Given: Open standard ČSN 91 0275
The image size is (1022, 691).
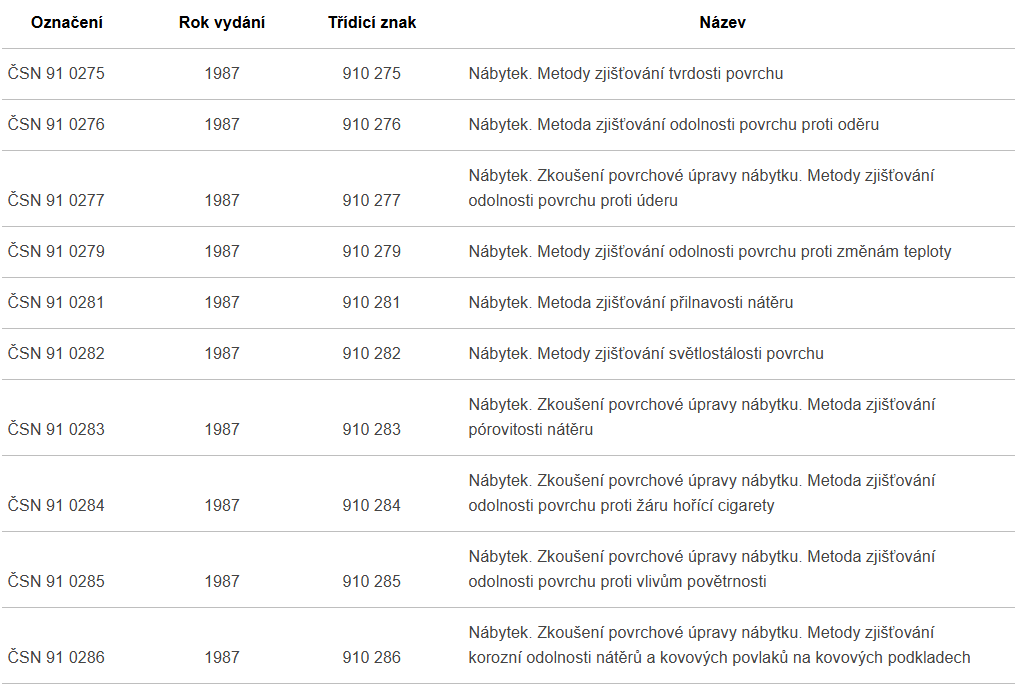Looking at the screenshot, I should (56, 74).
